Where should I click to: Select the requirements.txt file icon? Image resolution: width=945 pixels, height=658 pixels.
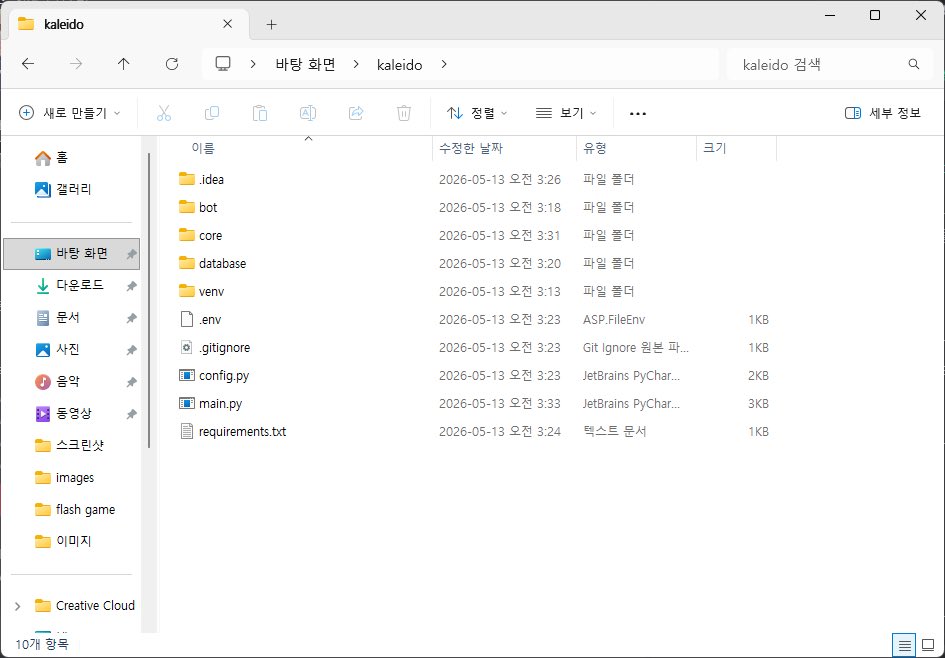(187, 431)
